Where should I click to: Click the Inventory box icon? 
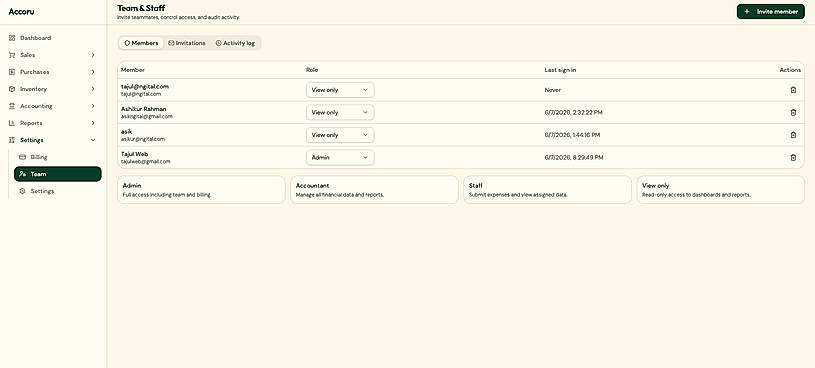[12, 89]
